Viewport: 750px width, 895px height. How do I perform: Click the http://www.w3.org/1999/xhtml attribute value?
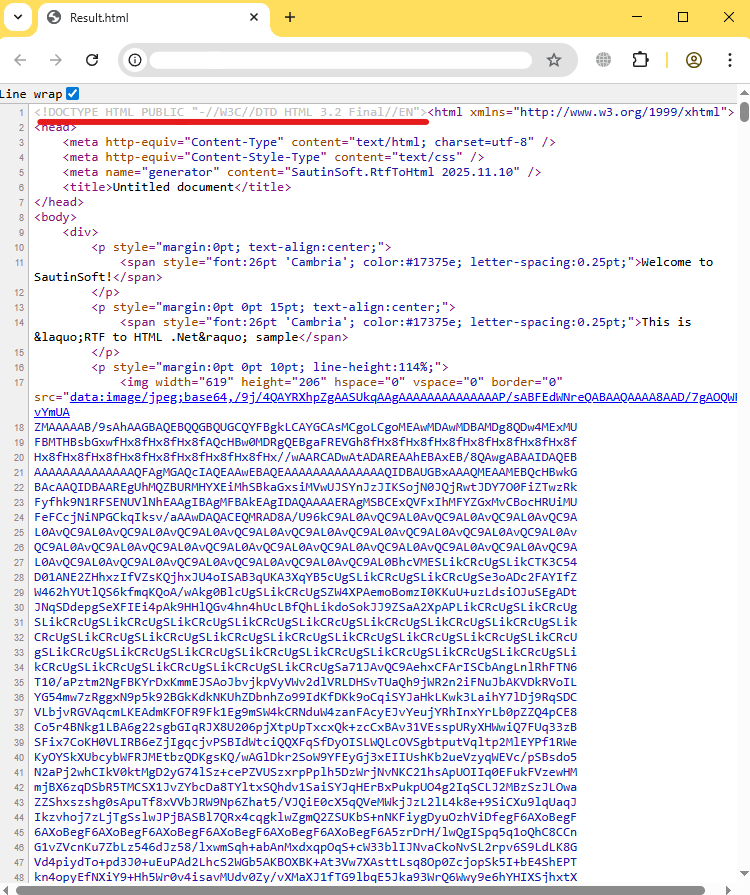620,112
